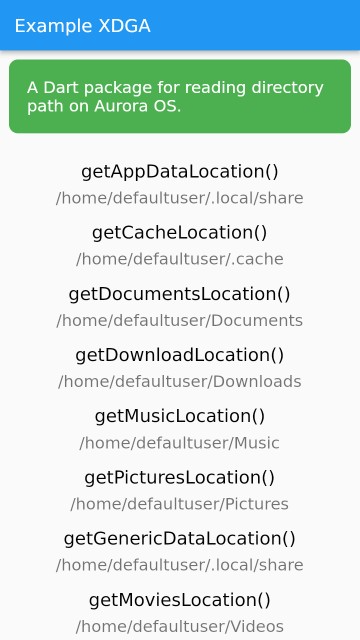Viewport: 360px width, 640px height.
Task: Click the getPicturesLocation() heading
Action: 180,478
